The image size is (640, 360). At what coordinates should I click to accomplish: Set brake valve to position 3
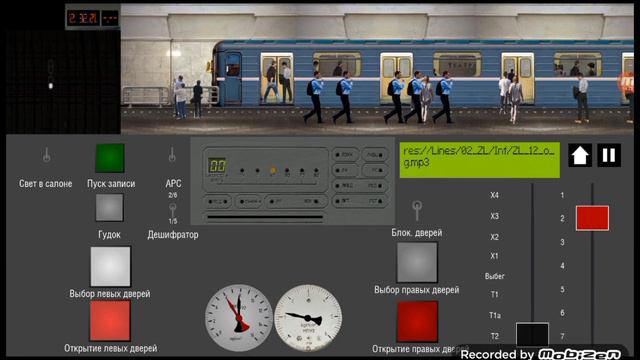pos(562,242)
